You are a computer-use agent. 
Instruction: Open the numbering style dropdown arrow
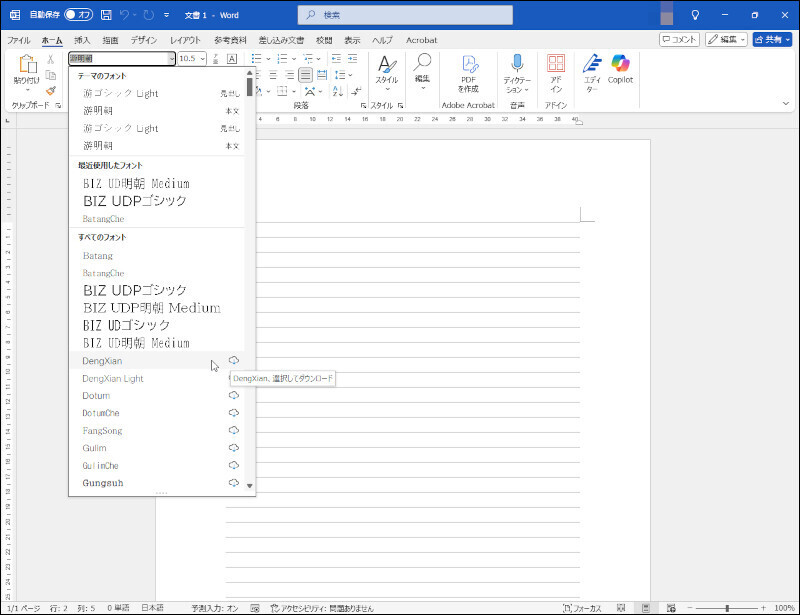point(294,59)
